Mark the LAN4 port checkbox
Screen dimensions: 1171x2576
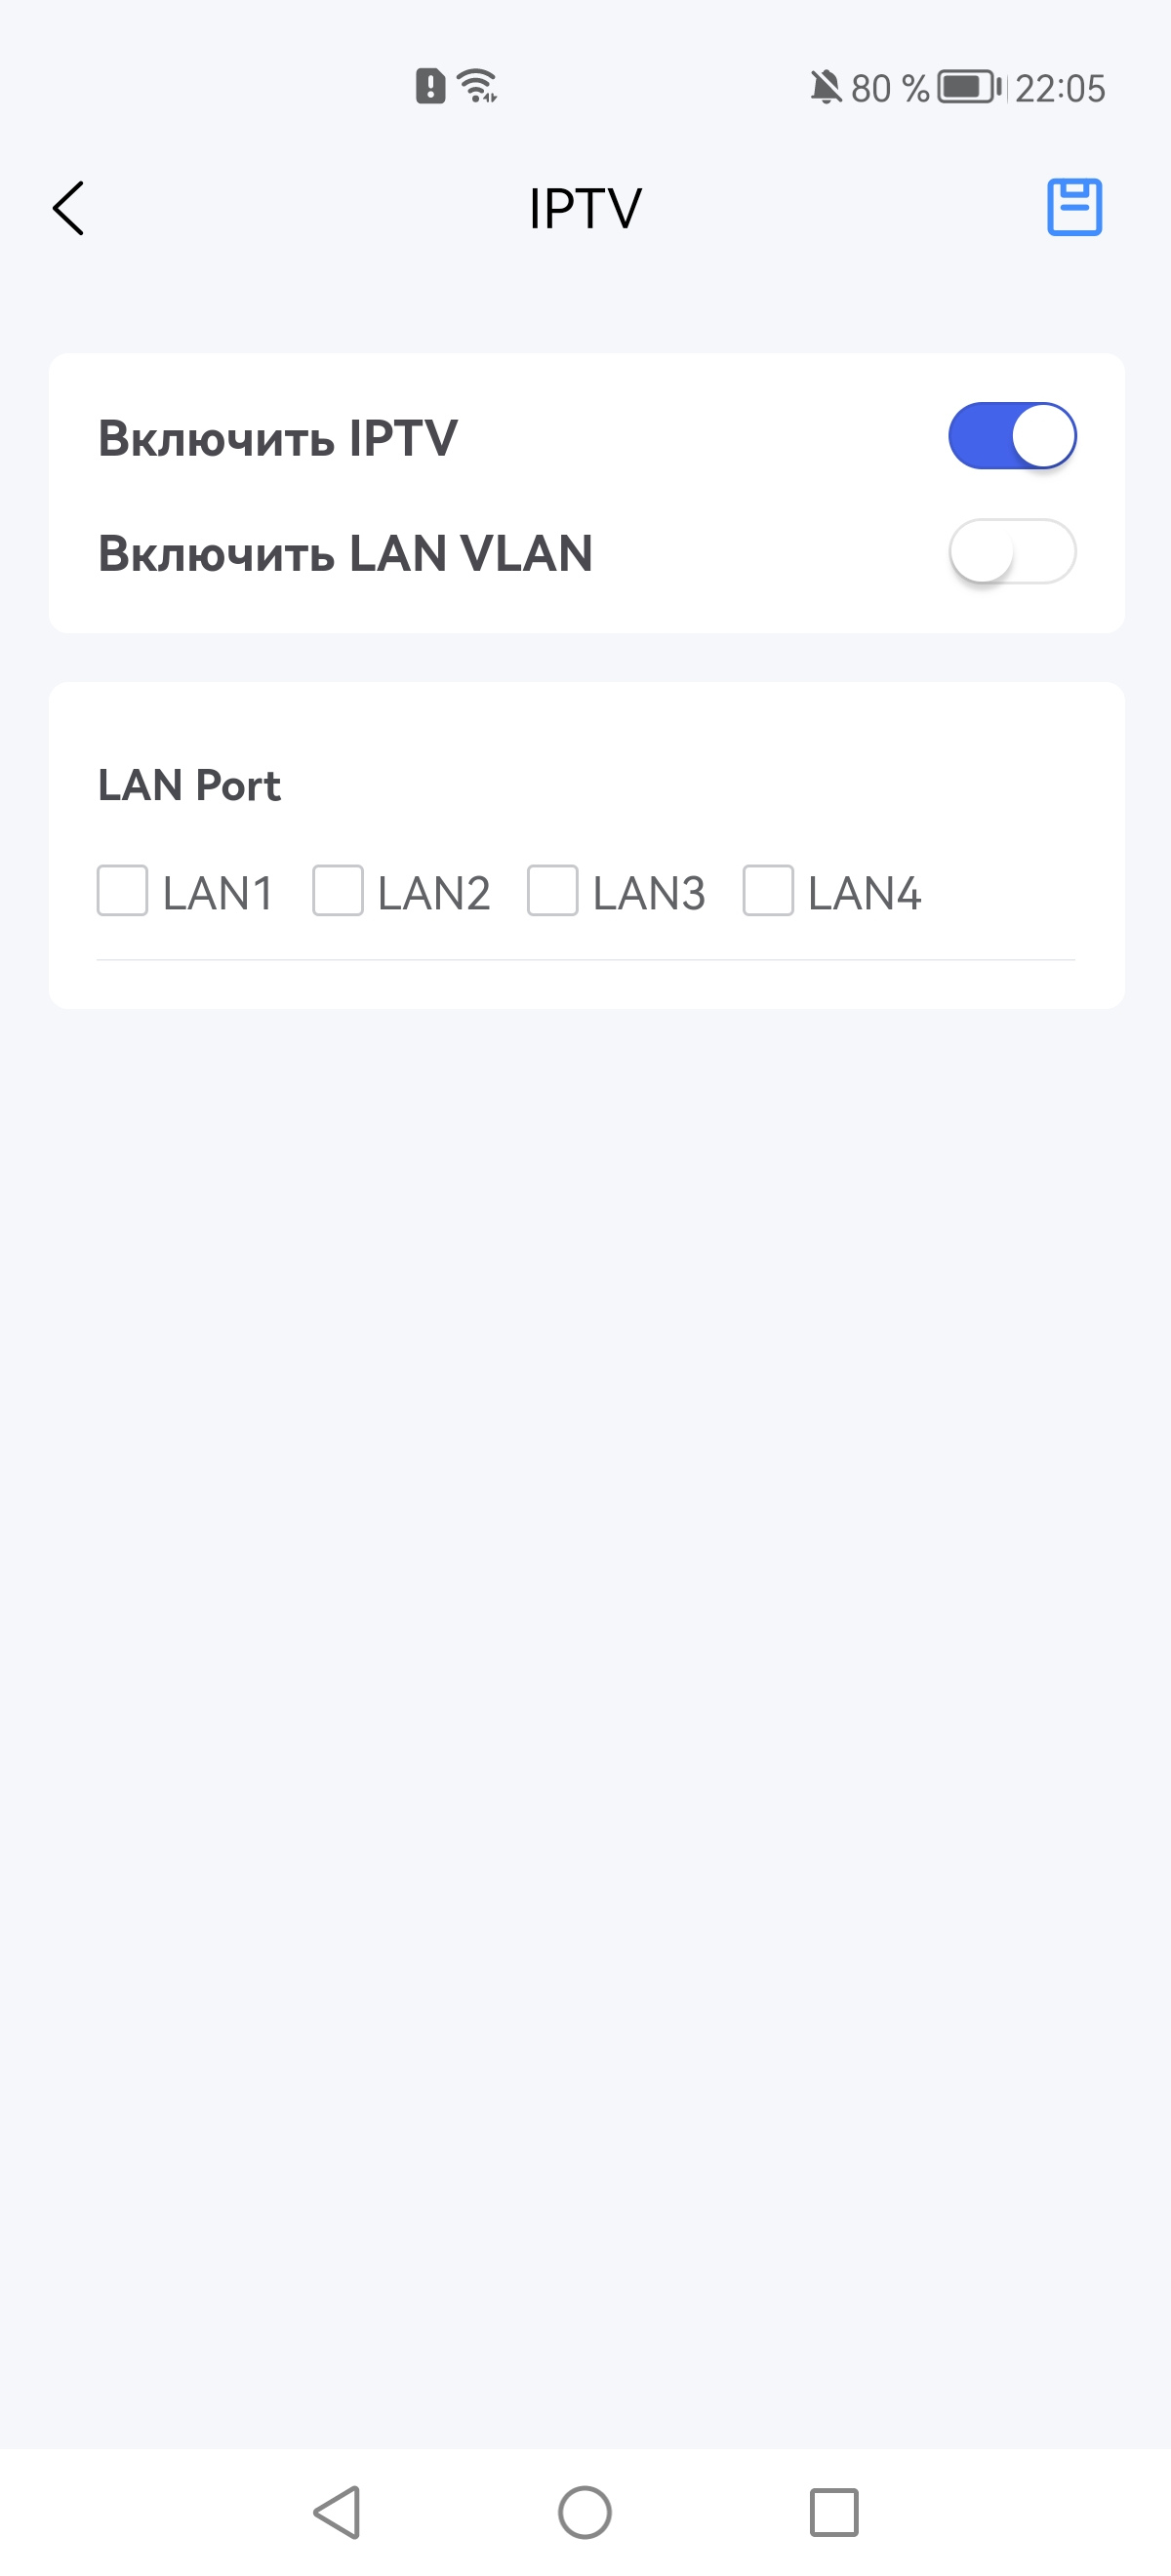[x=768, y=890]
